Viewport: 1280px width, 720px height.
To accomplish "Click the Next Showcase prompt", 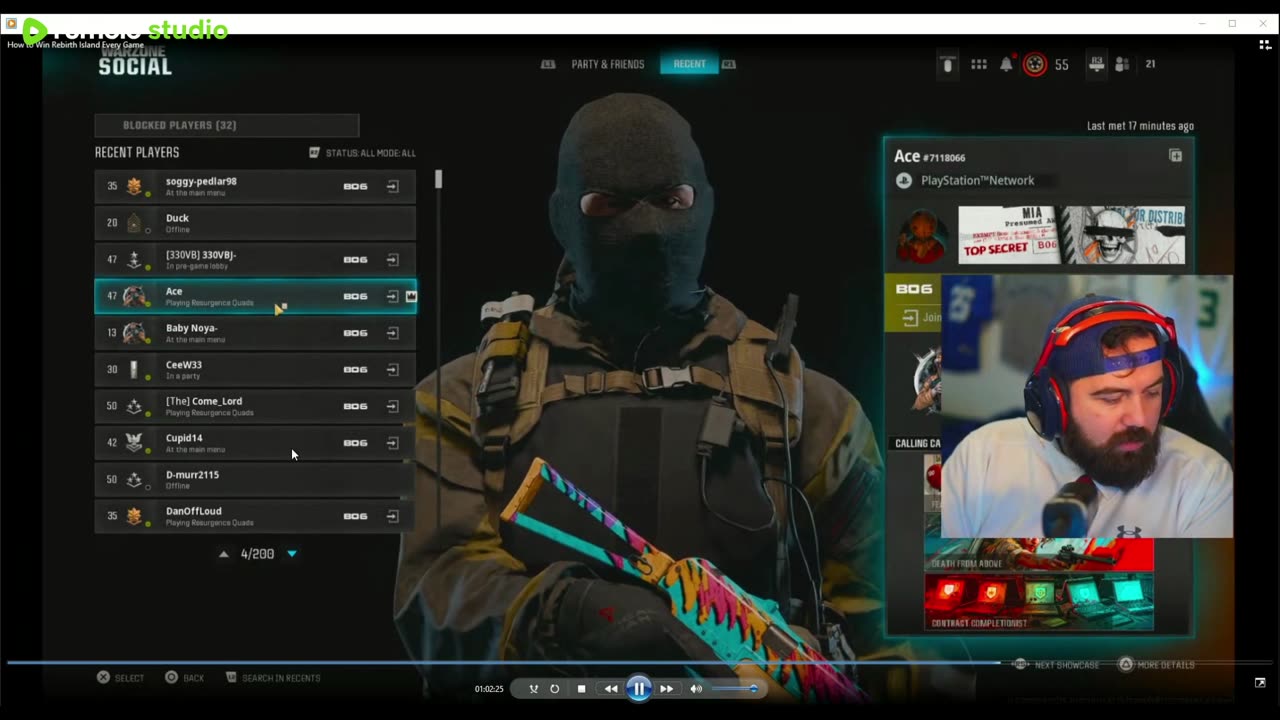I will point(1057,665).
